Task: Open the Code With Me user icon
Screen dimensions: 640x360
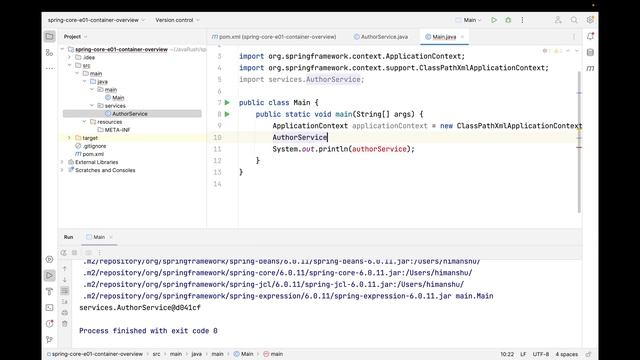Action: click(x=558, y=20)
